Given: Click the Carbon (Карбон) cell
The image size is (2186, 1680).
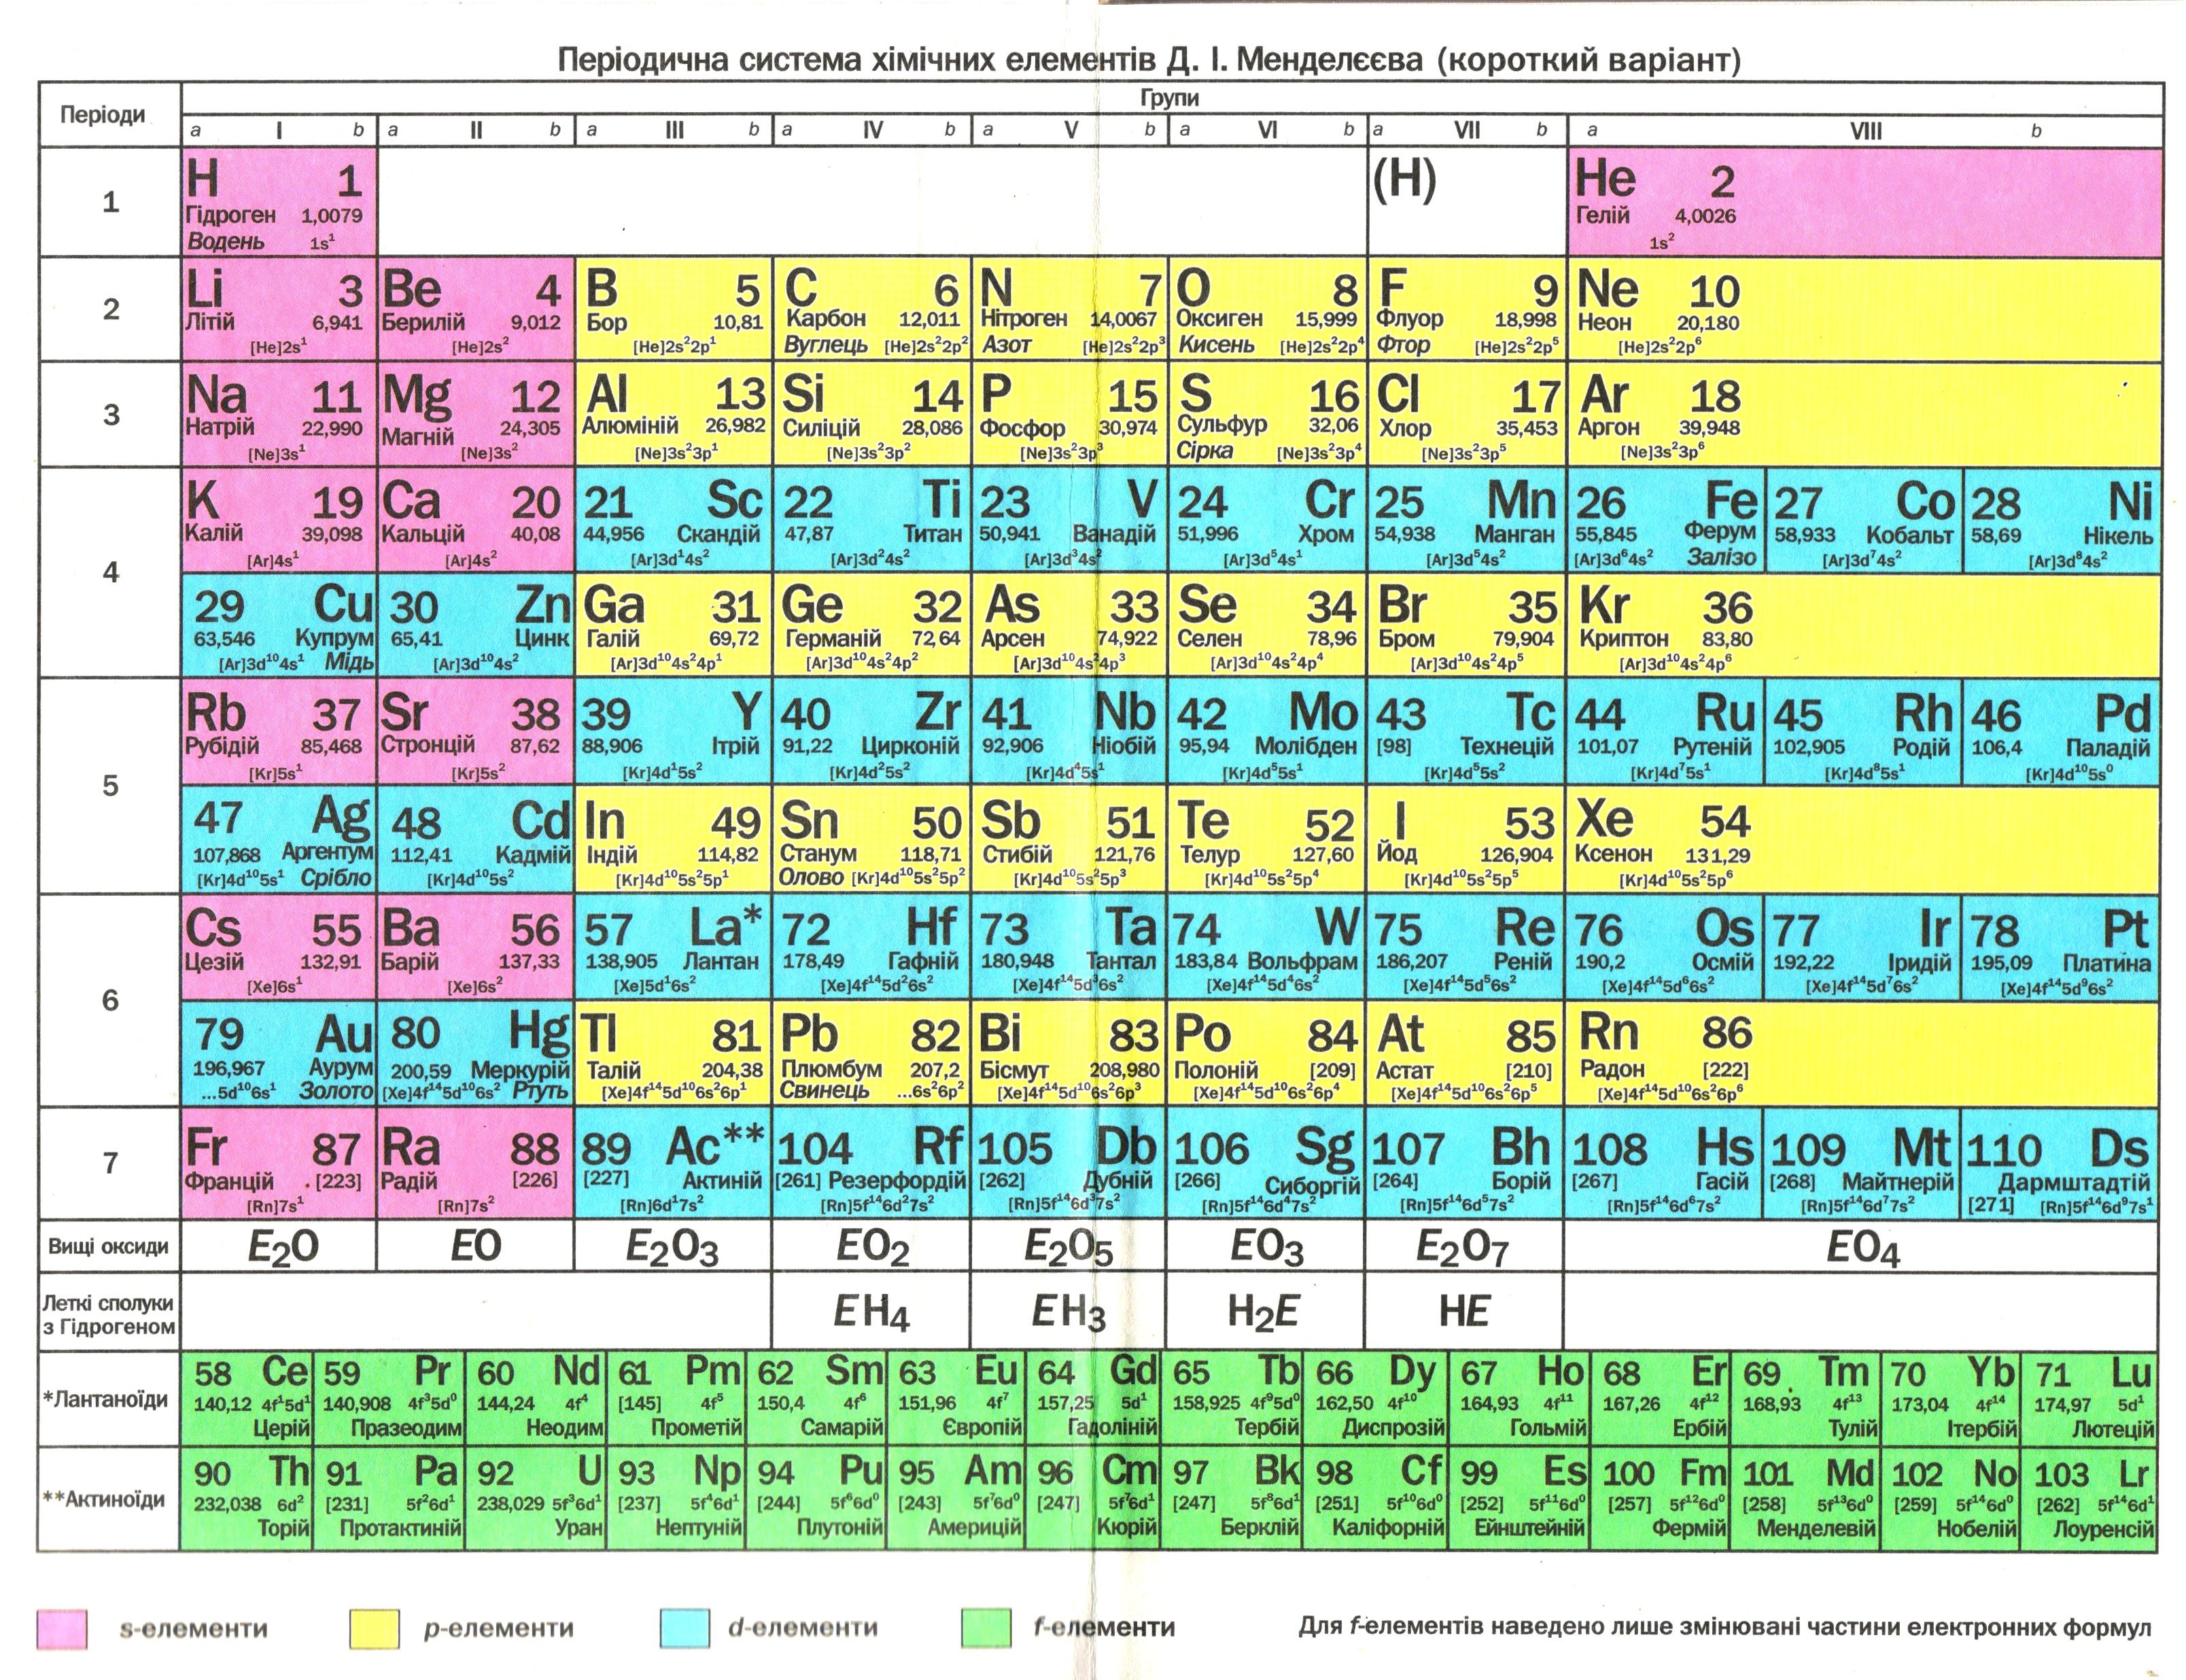Looking at the screenshot, I should (871, 310).
